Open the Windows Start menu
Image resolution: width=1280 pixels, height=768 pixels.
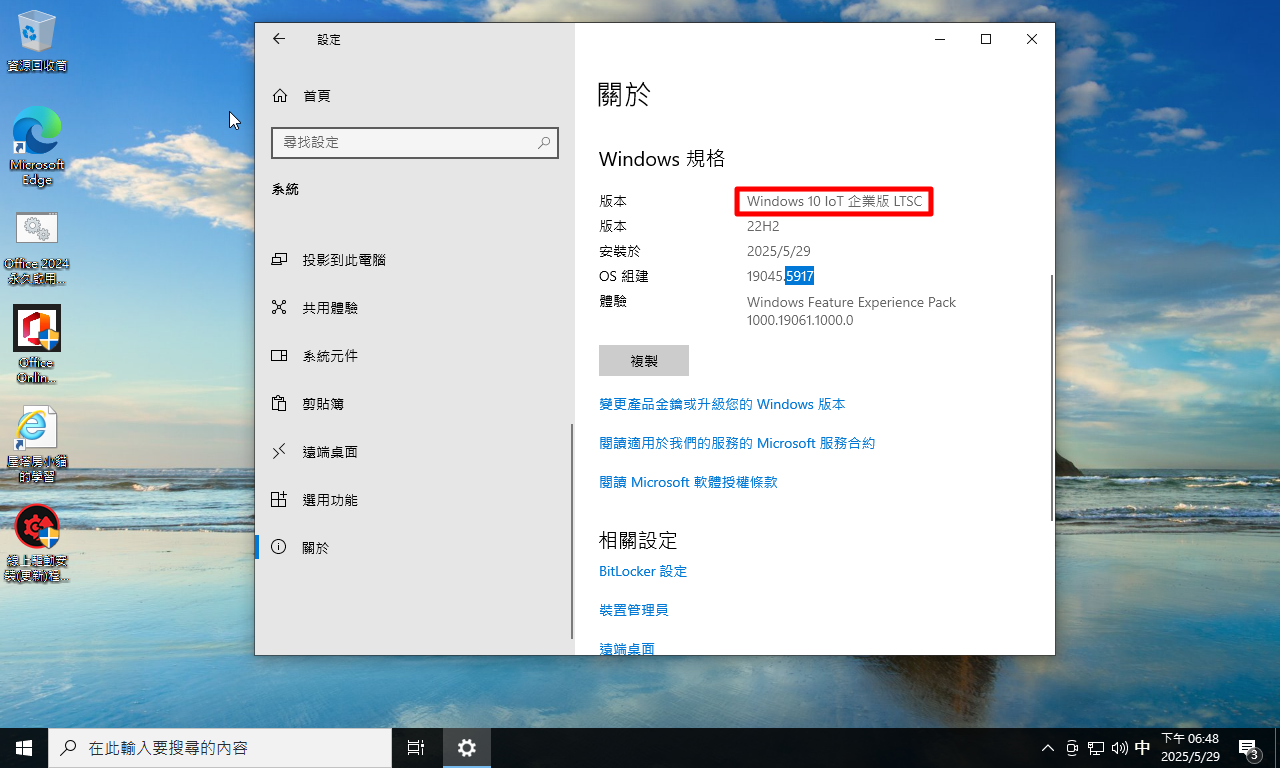click(x=24, y=748)
